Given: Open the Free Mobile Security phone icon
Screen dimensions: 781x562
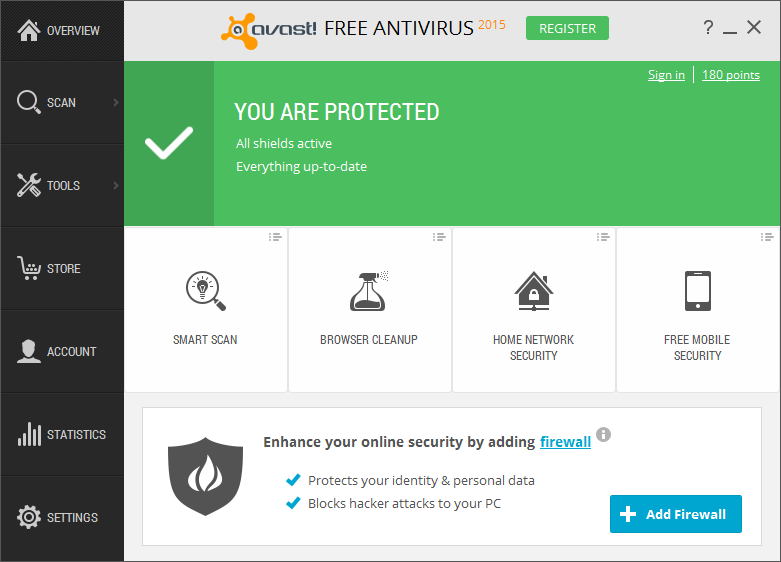Looking at the screenshot, I should (697, 290).
